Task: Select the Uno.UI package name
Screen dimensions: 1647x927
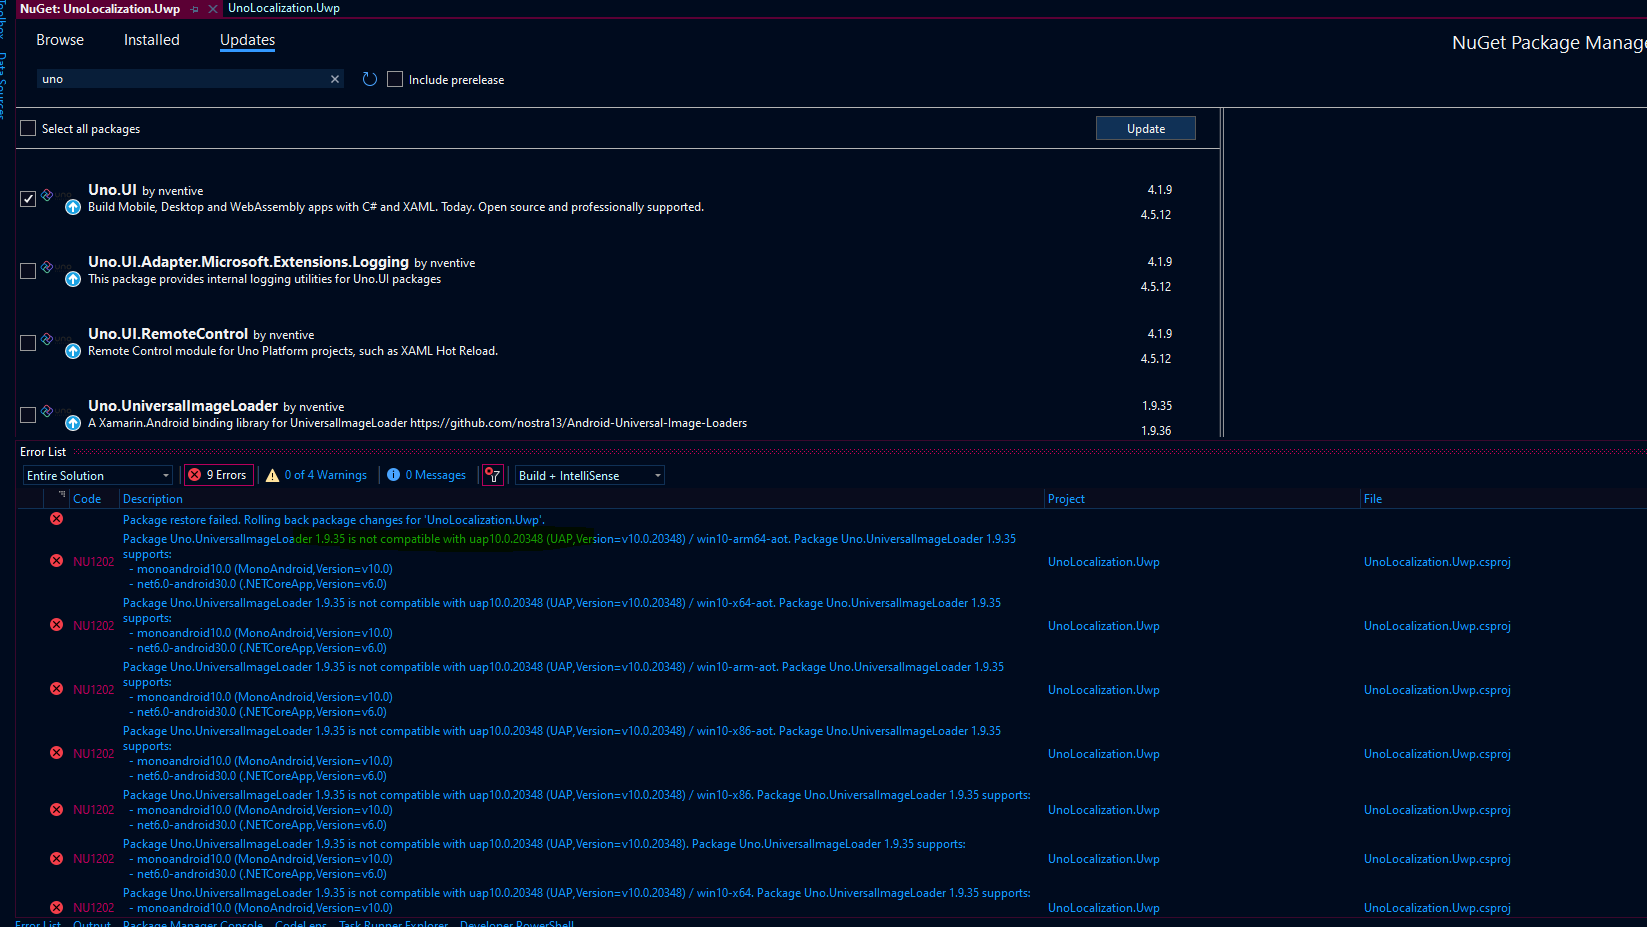Action: tap(112, 190)
